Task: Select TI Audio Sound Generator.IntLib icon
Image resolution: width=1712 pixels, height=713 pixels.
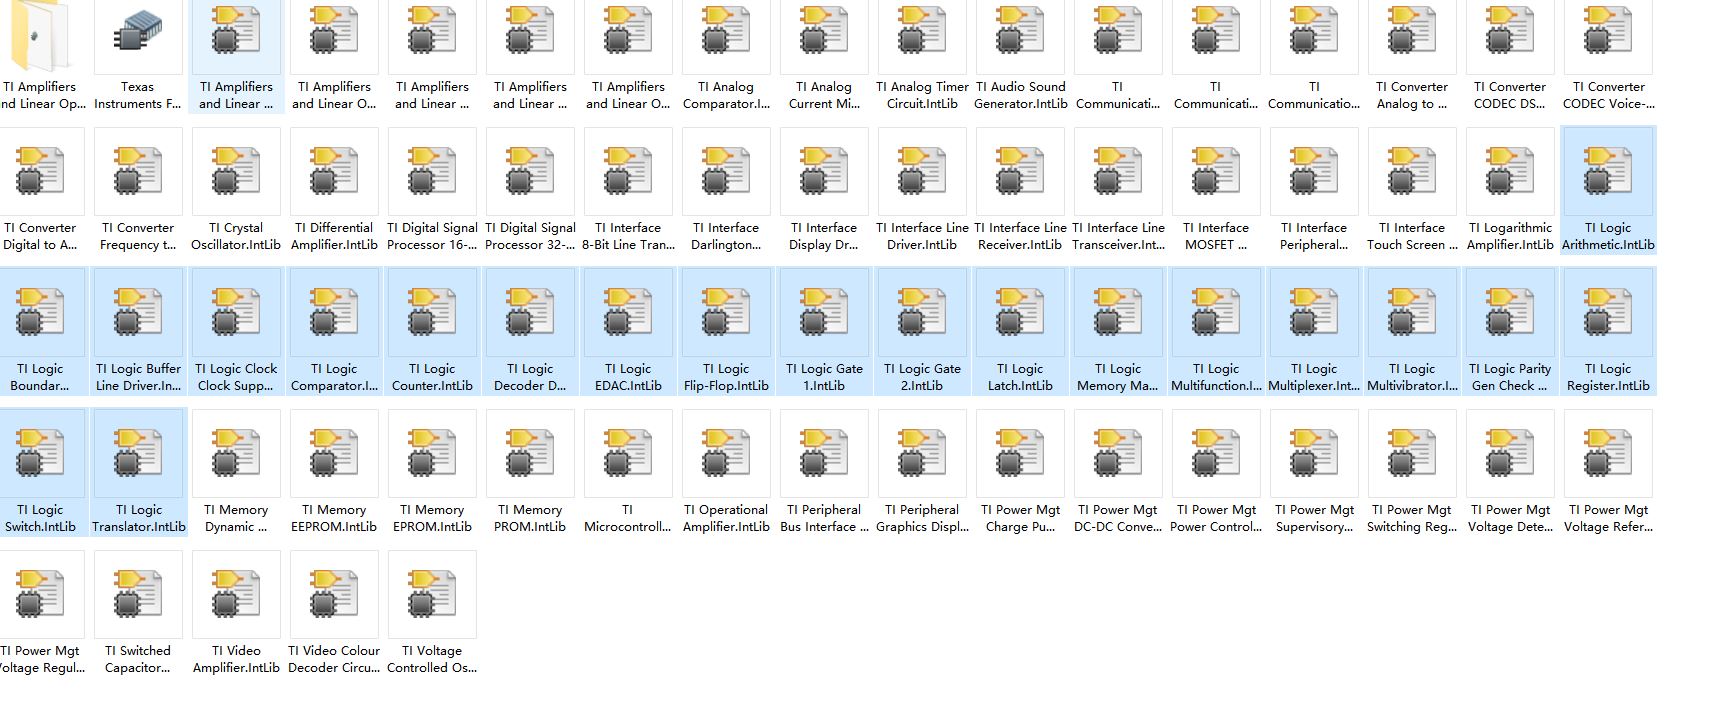Action: [x=1020, y=30]
